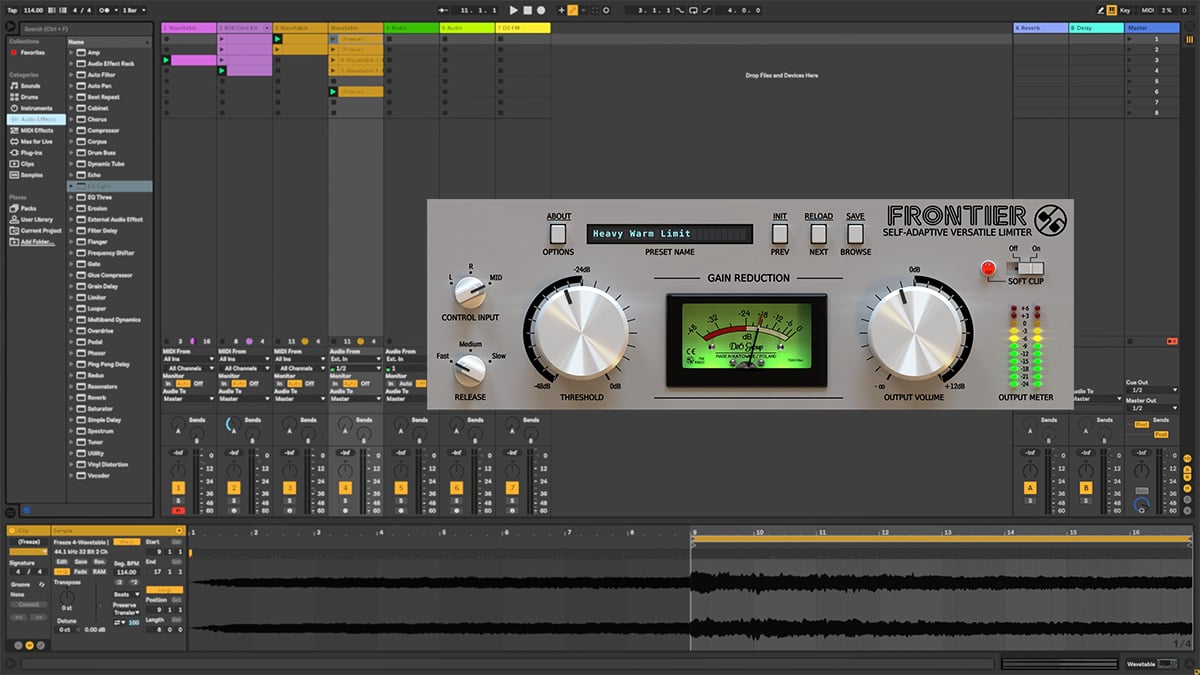Image resolution: width=1200 pixels, height=675 pixels.
Task: Disable the track activator on track 1
Action: pos(178,488)
